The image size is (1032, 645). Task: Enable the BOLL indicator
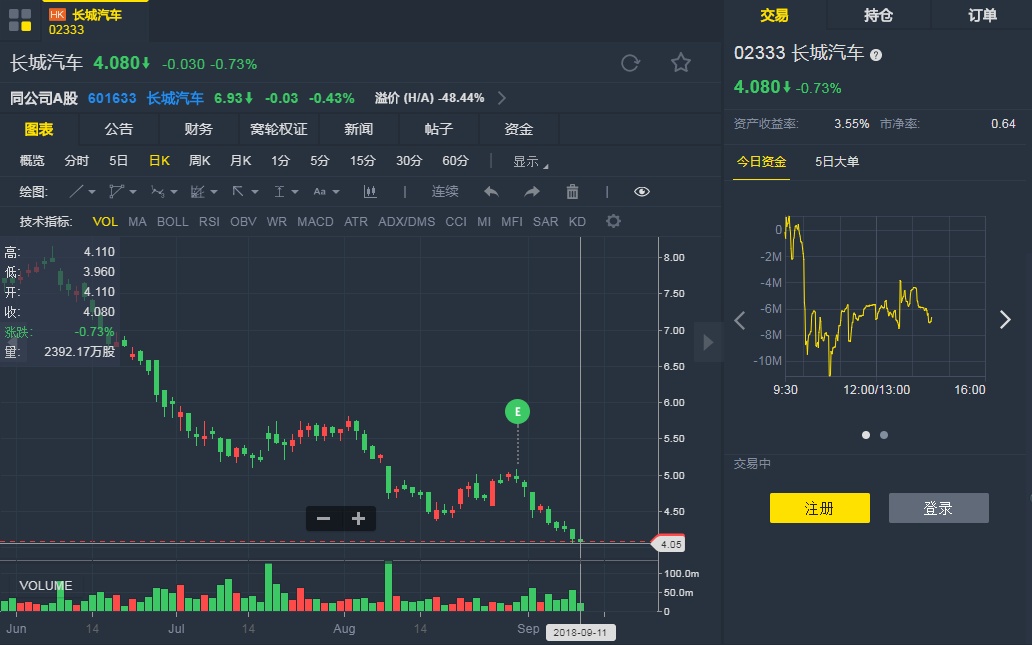coord(172,222)
